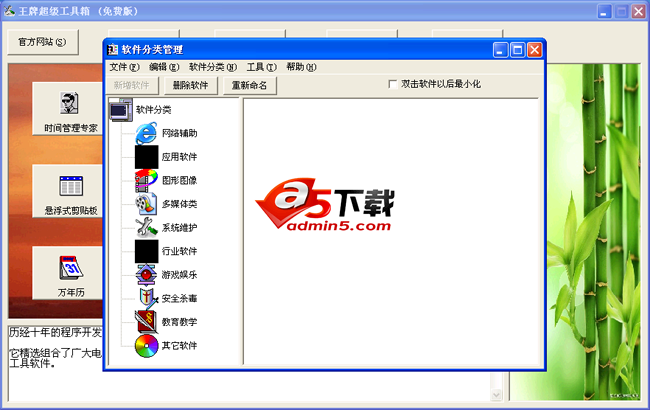Viewport: 650px width, 410px height.
Task: Select 安全杀毒 category label
Action: (179, 298)
